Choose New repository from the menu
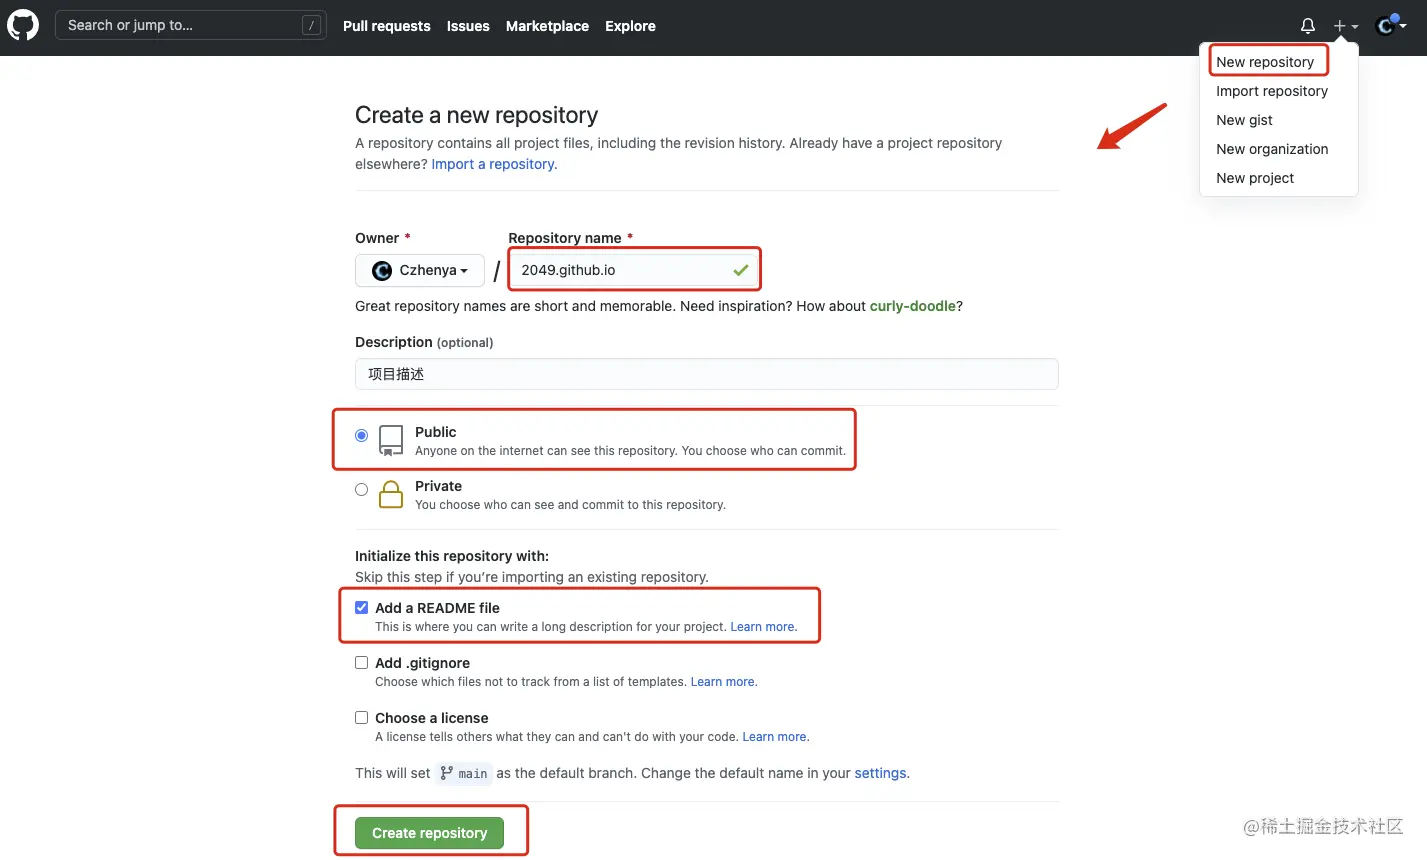Viewport: 1427px width, 860px height. pos(1265,62)
